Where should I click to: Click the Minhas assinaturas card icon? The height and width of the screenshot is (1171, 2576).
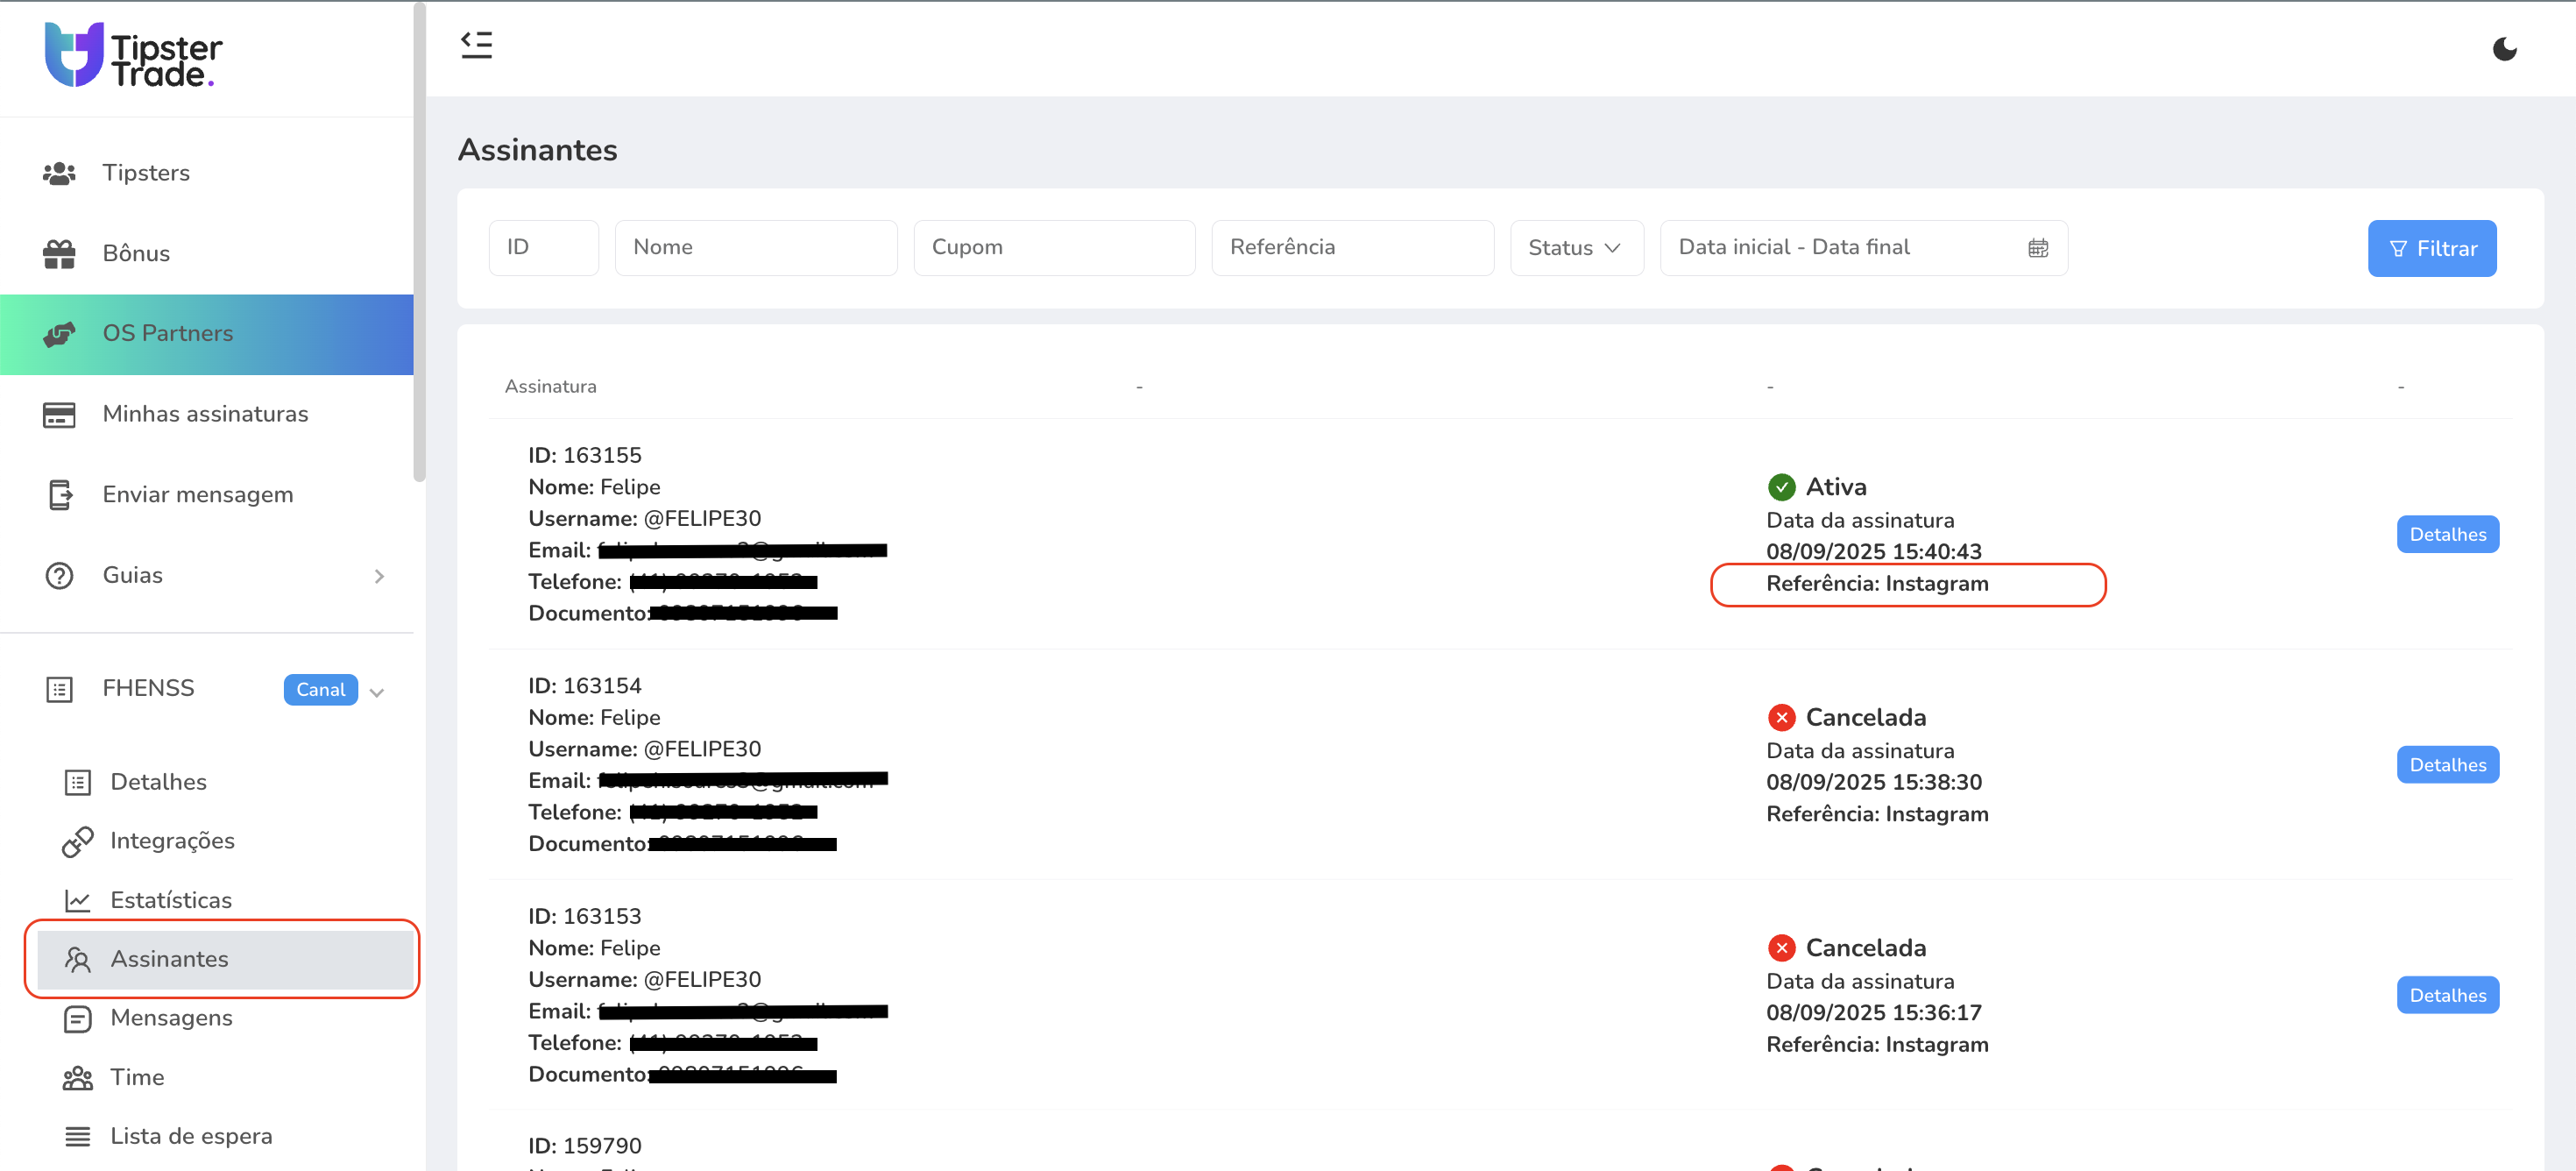coord(59,414)
